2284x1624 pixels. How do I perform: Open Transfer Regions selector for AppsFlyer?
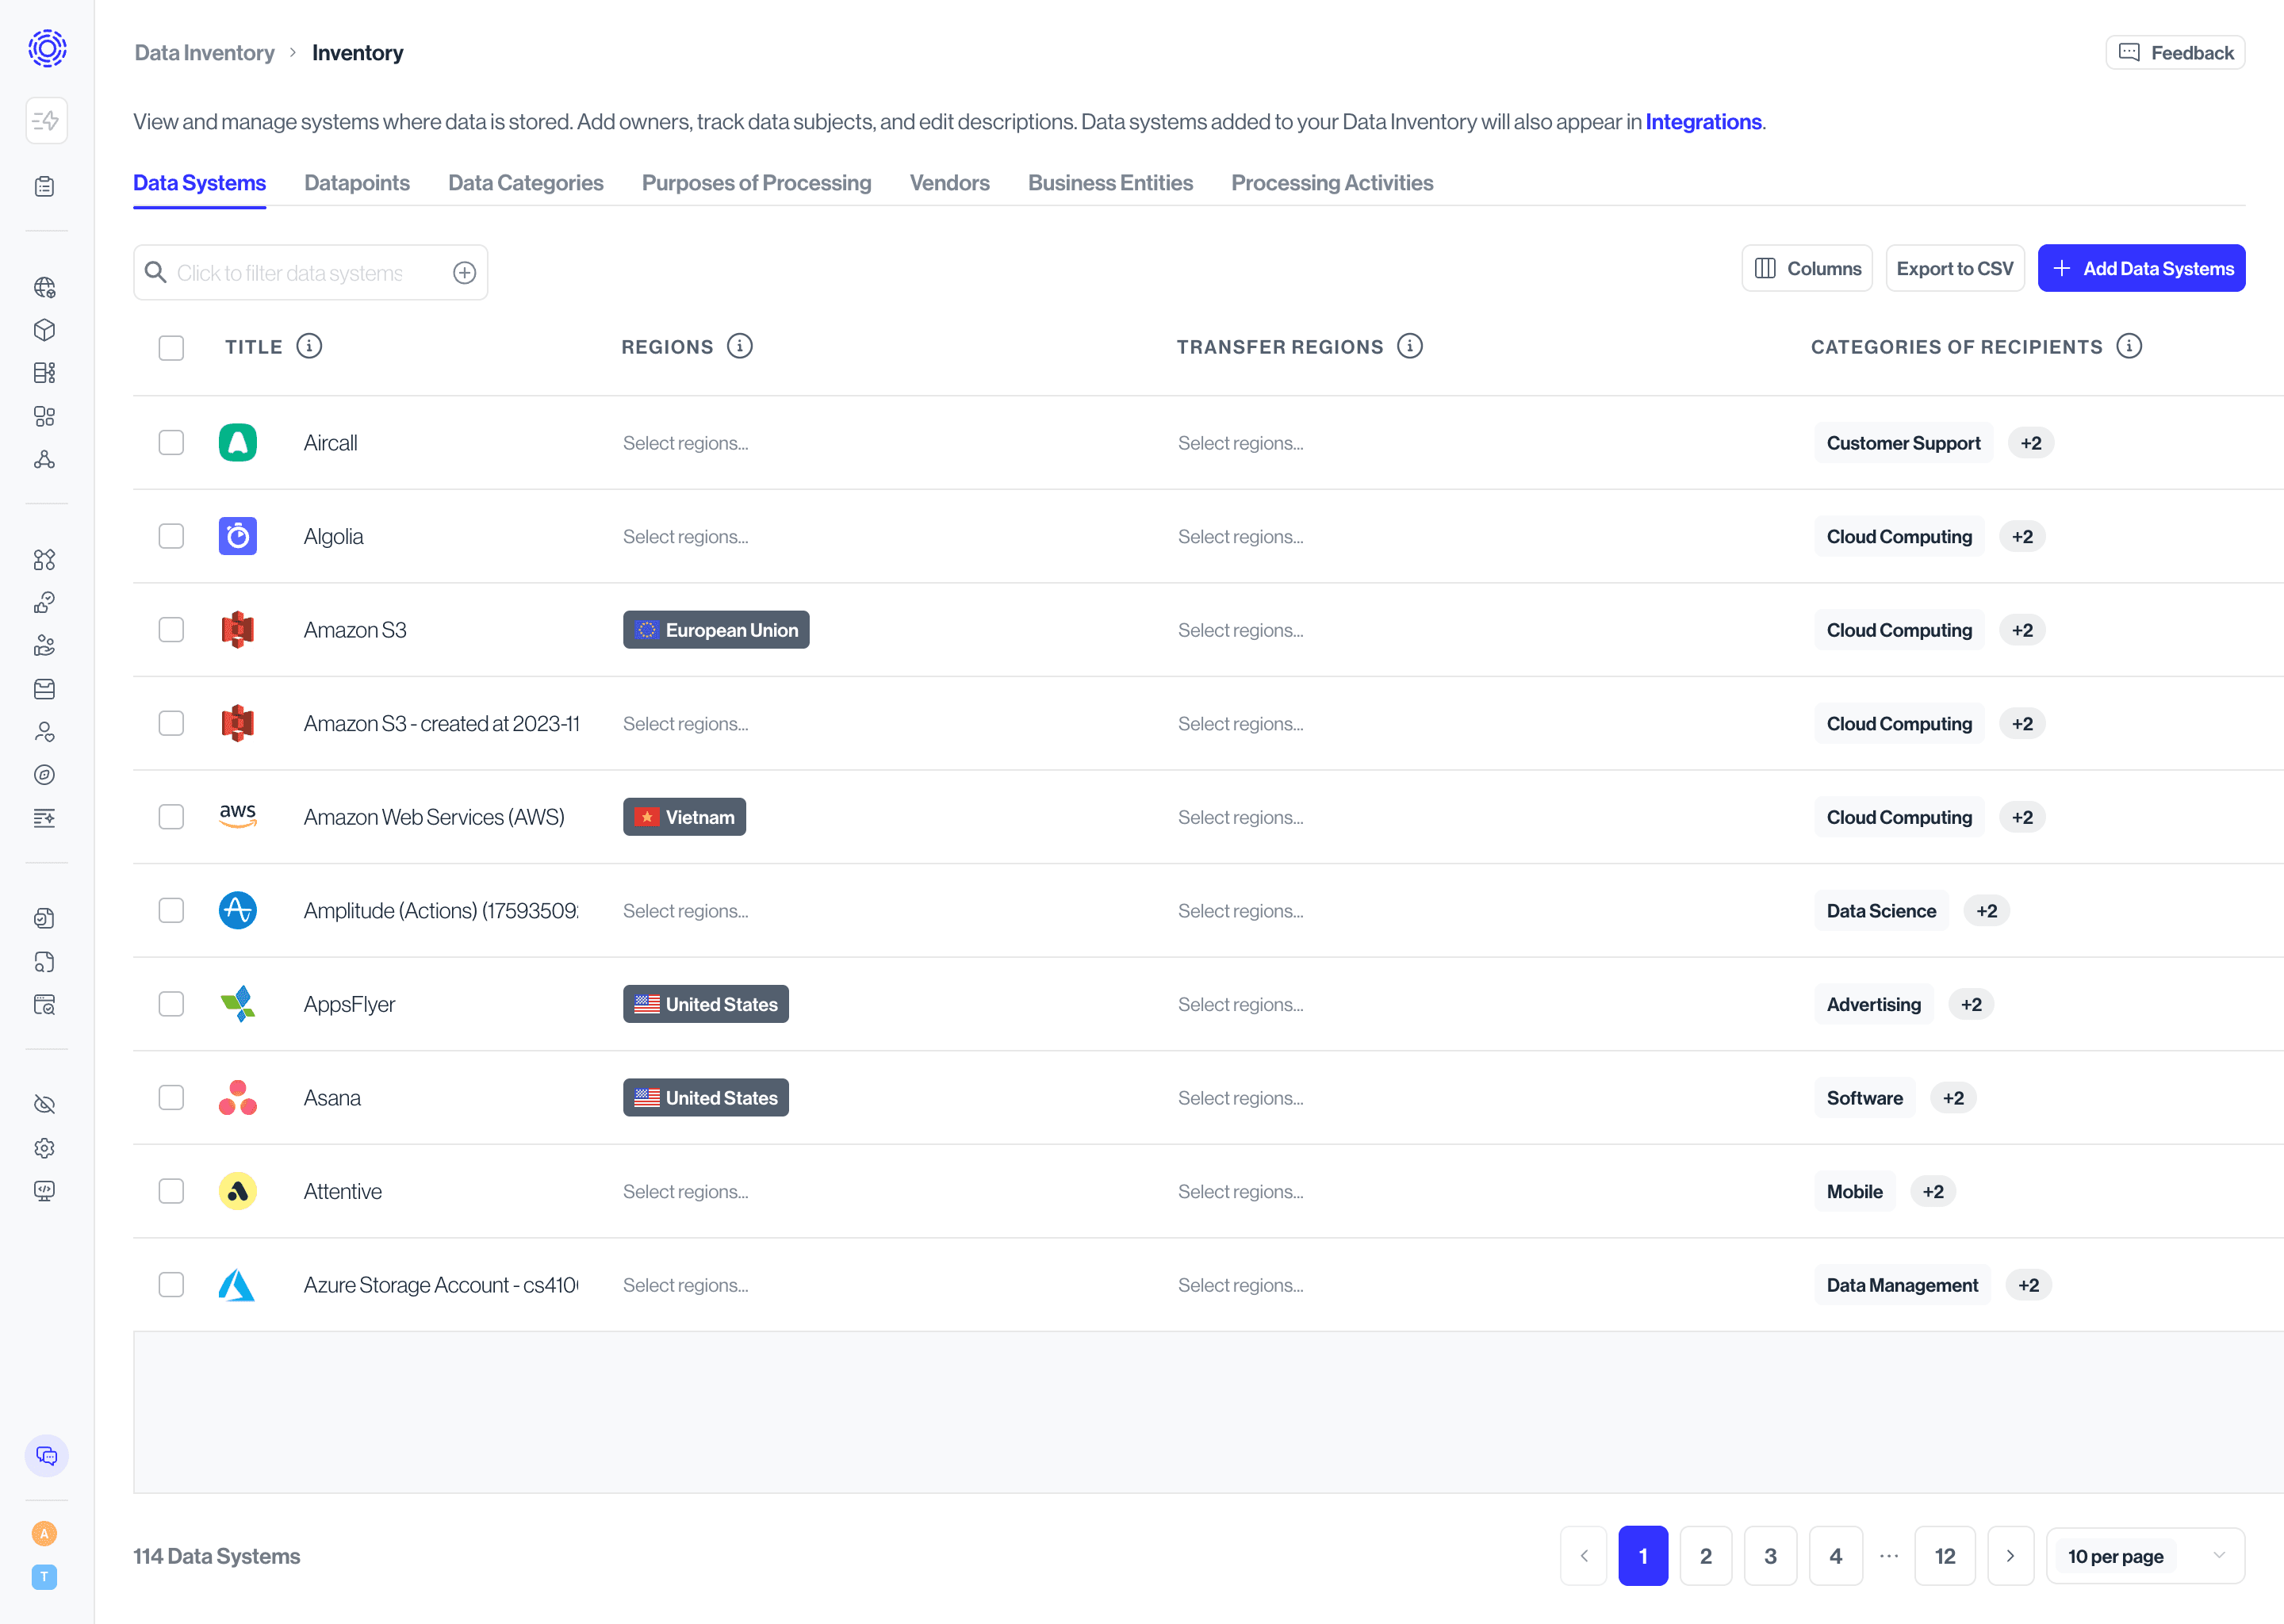pyautogui.click(x=1241, y=1004)
